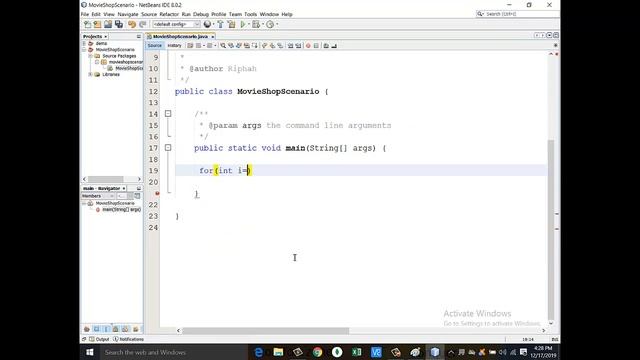
Task: Click the red Start Macro Recording icon
Action: tap(308, 46)
